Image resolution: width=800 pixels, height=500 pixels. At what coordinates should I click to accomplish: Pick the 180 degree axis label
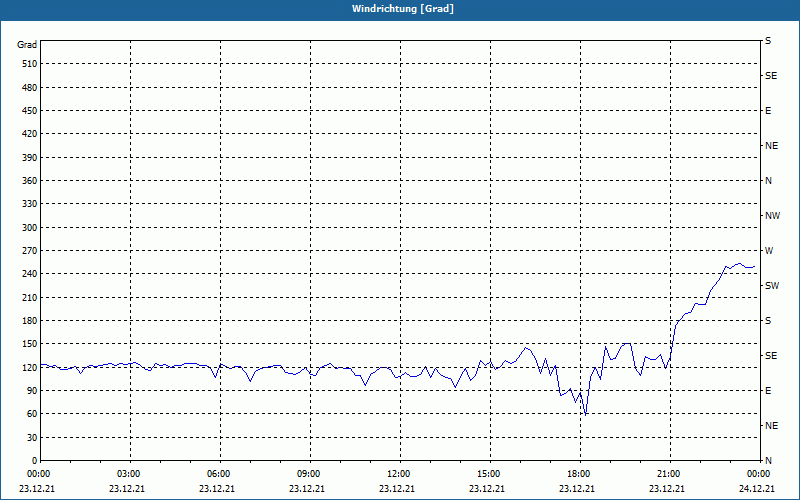pyautogui.click(x=30, y=321)
